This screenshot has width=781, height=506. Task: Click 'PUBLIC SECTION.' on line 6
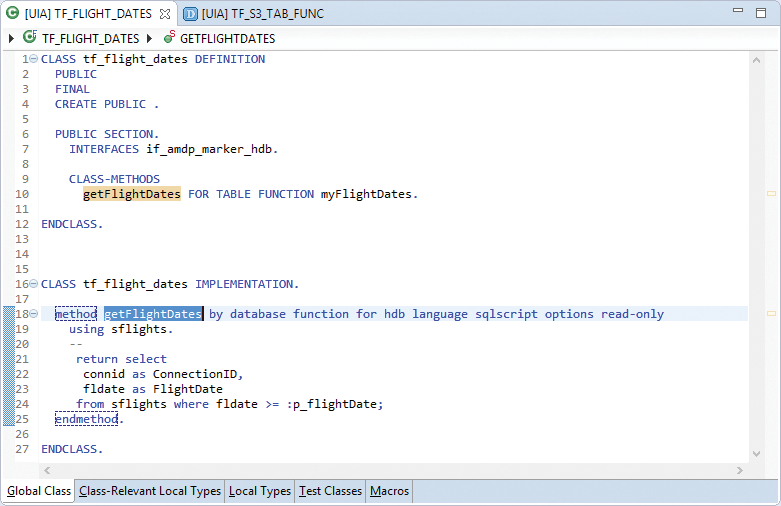click(x=107, y=134)
